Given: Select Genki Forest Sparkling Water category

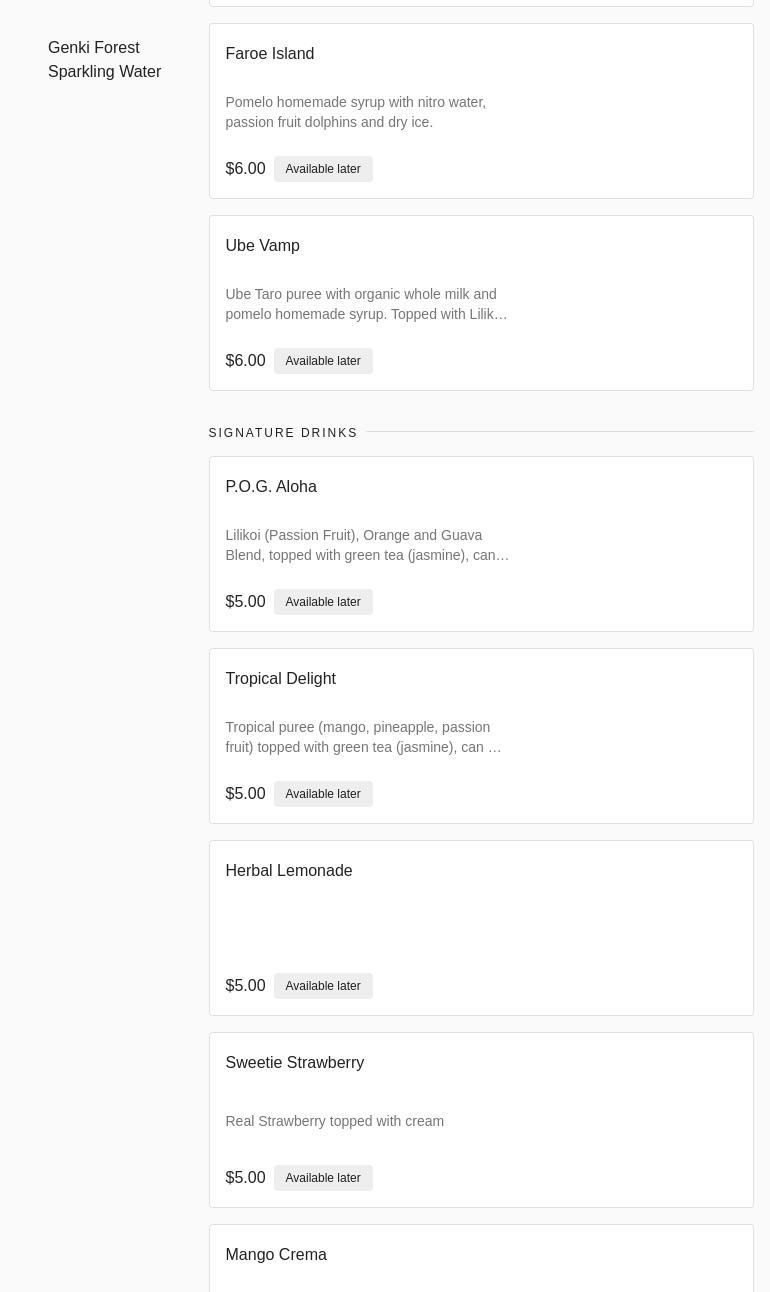Looking at the screenshot, I should (104, 60).
